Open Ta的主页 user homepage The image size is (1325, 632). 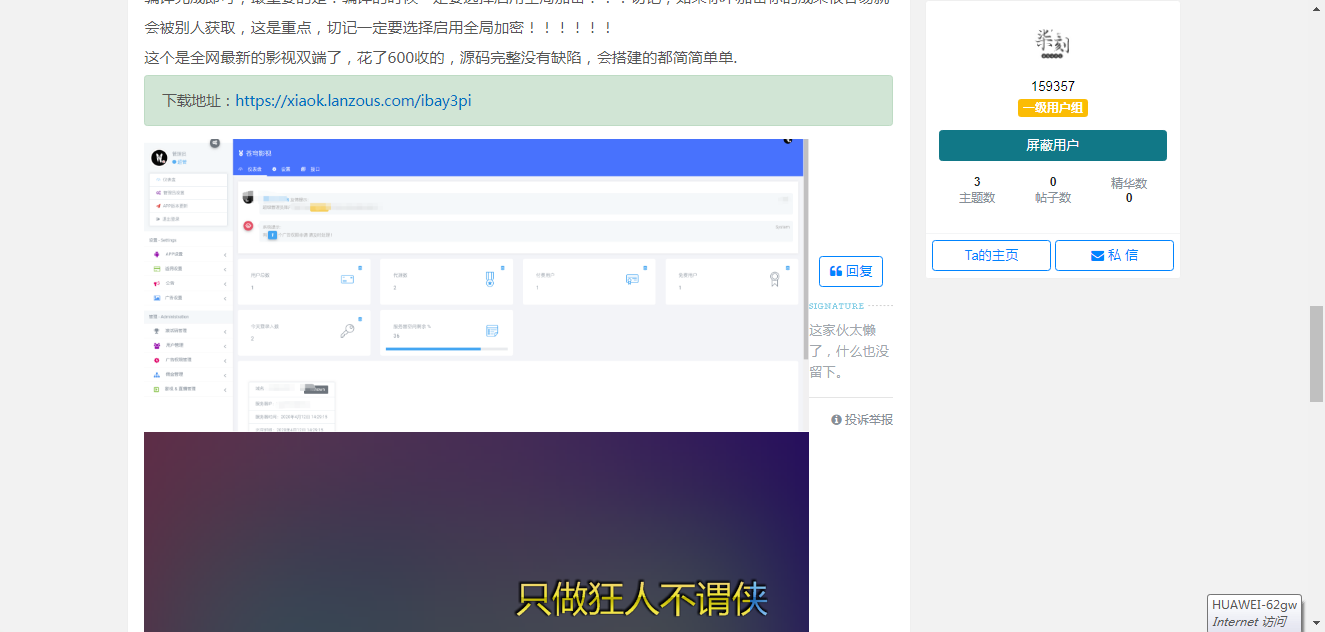[x=991, y=255]
